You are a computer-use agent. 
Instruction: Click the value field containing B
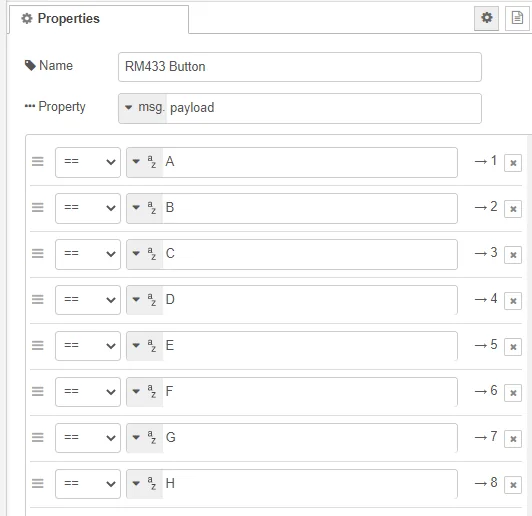pyautogui.click(x=310, y=208)
